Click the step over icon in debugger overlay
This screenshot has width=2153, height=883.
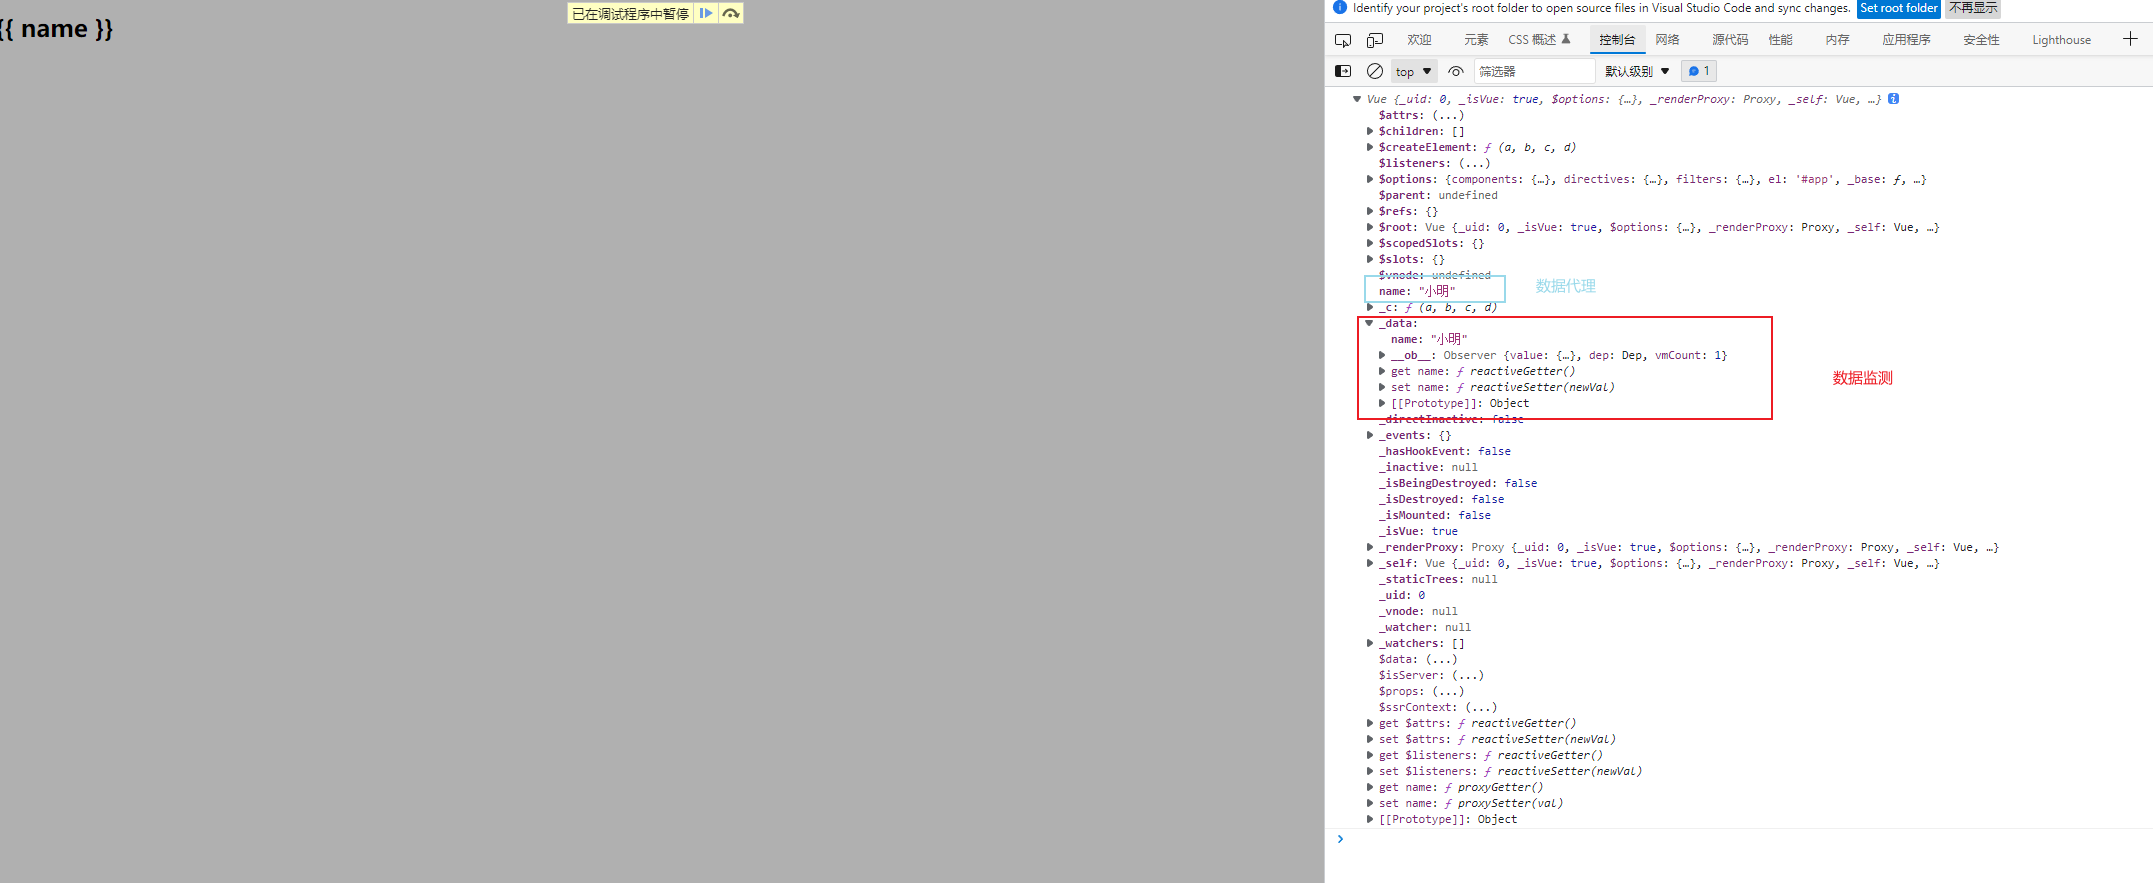click(731, 13)
